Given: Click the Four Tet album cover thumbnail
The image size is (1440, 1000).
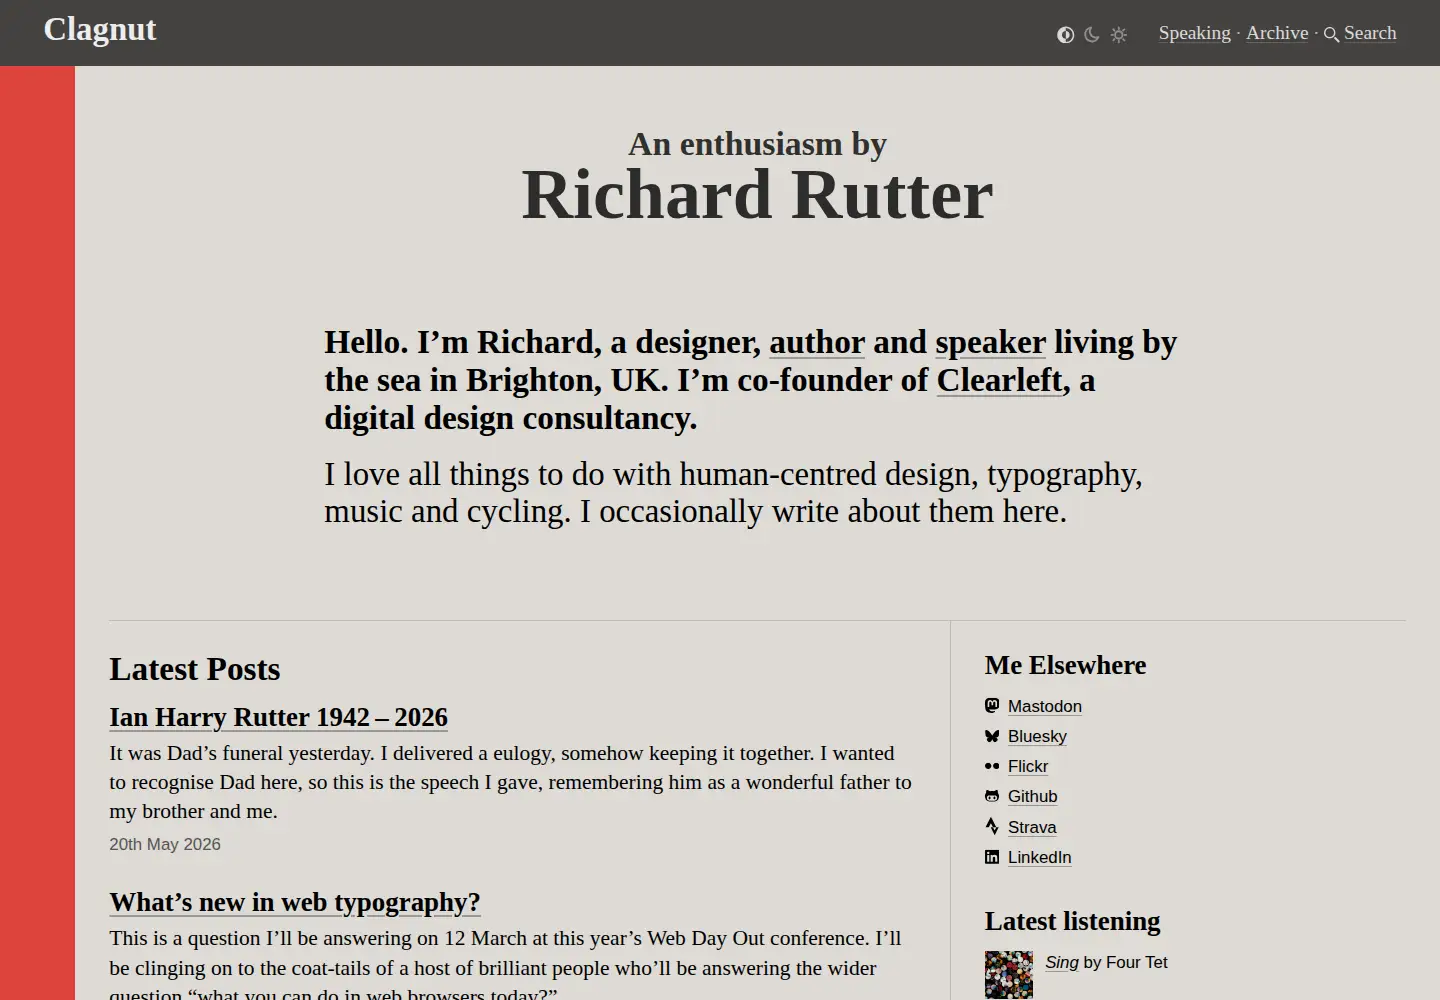Looking at the screenshot, I should tap(1009, 975).
